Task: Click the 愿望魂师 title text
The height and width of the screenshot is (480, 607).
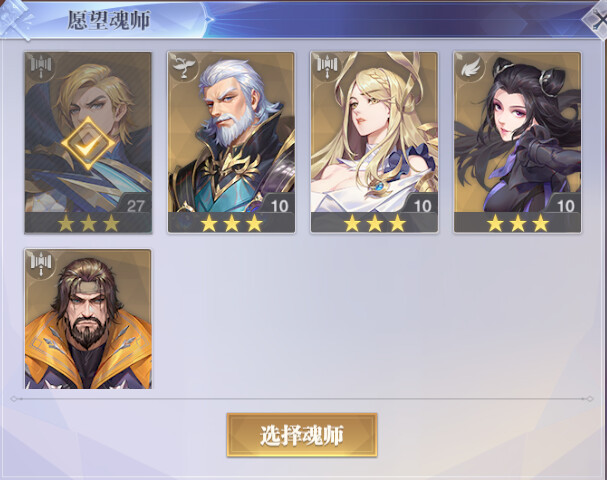Action: point(109,20)
